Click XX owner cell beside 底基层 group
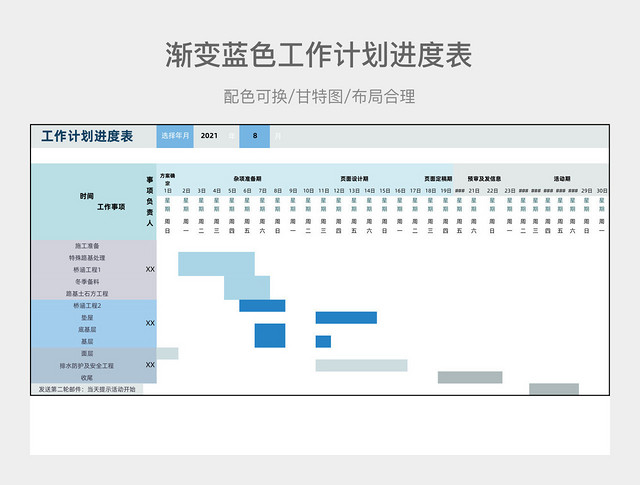640x485 pixels. tap(150, 323)
